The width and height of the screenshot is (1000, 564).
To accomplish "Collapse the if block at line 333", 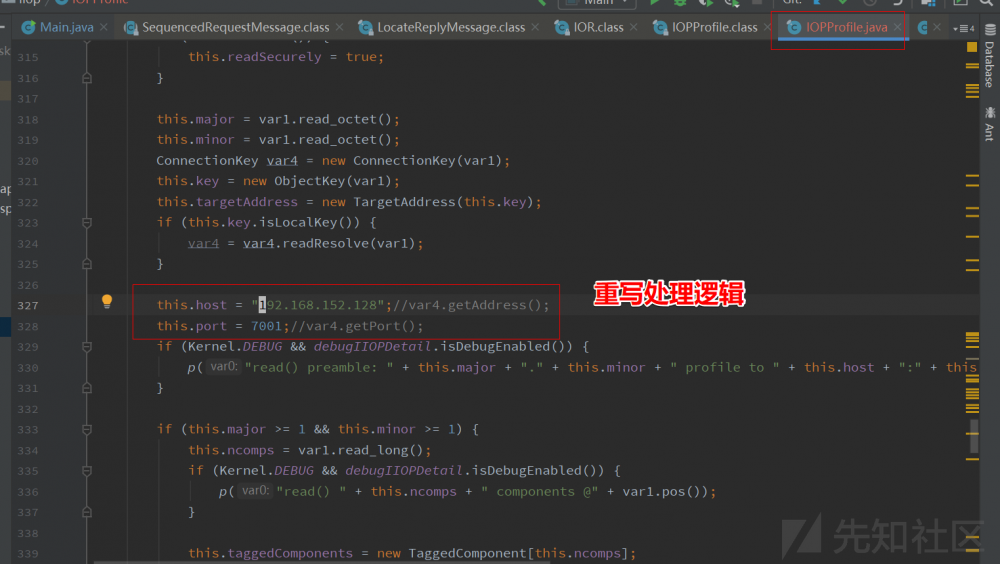I will coord(87,429).
